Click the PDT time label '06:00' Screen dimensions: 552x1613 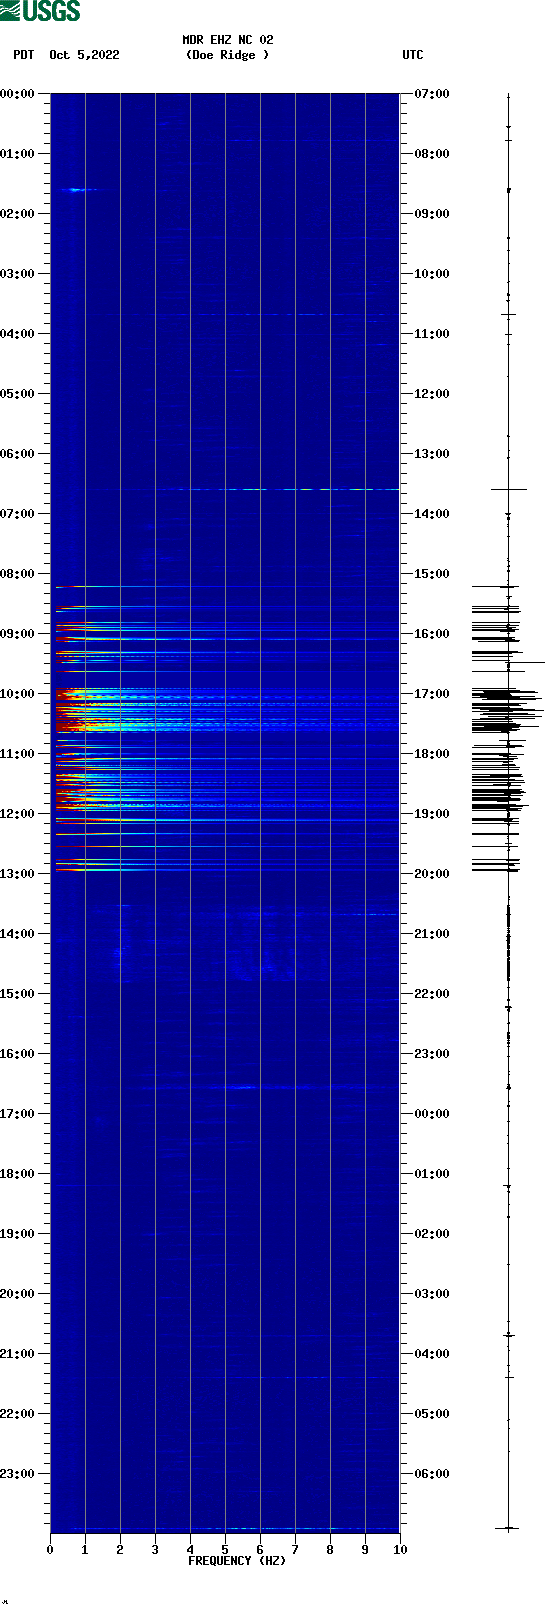click(17, 454)
